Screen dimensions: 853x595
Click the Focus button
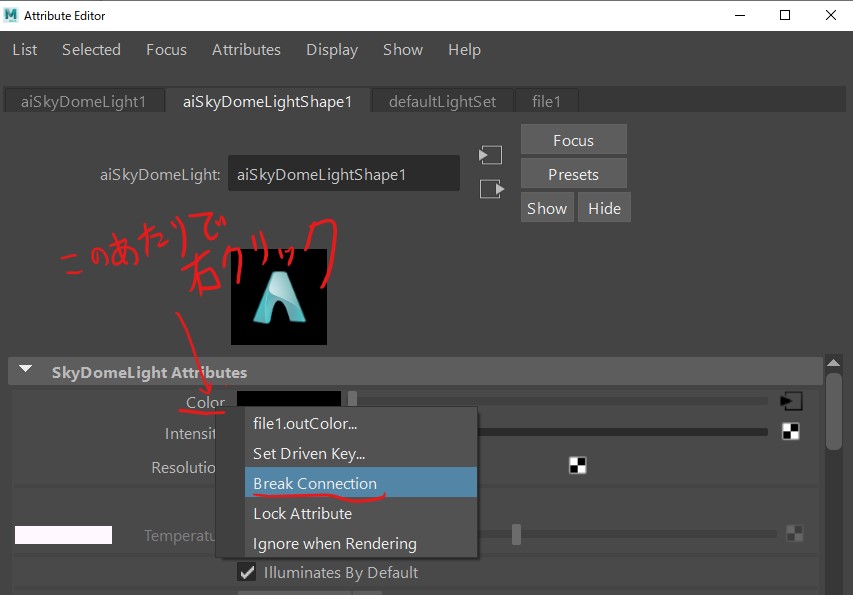(573, 140)
